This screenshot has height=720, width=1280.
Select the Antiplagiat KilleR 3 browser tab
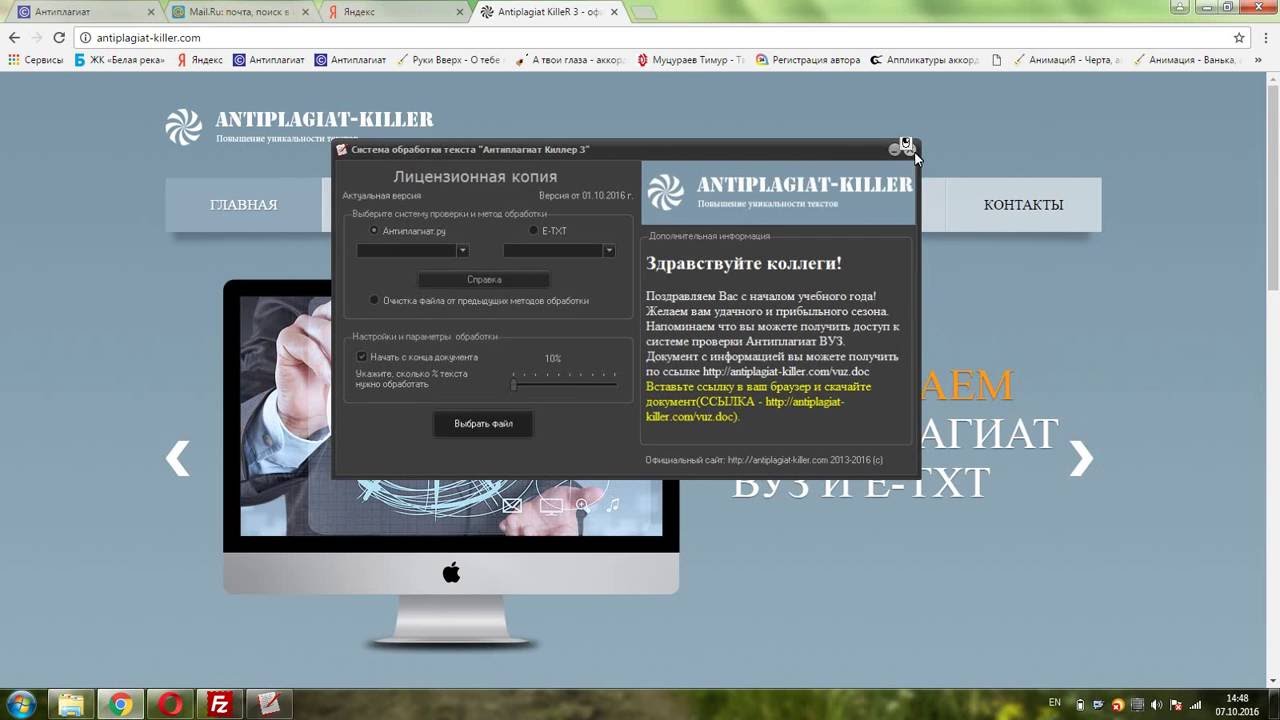551,12
